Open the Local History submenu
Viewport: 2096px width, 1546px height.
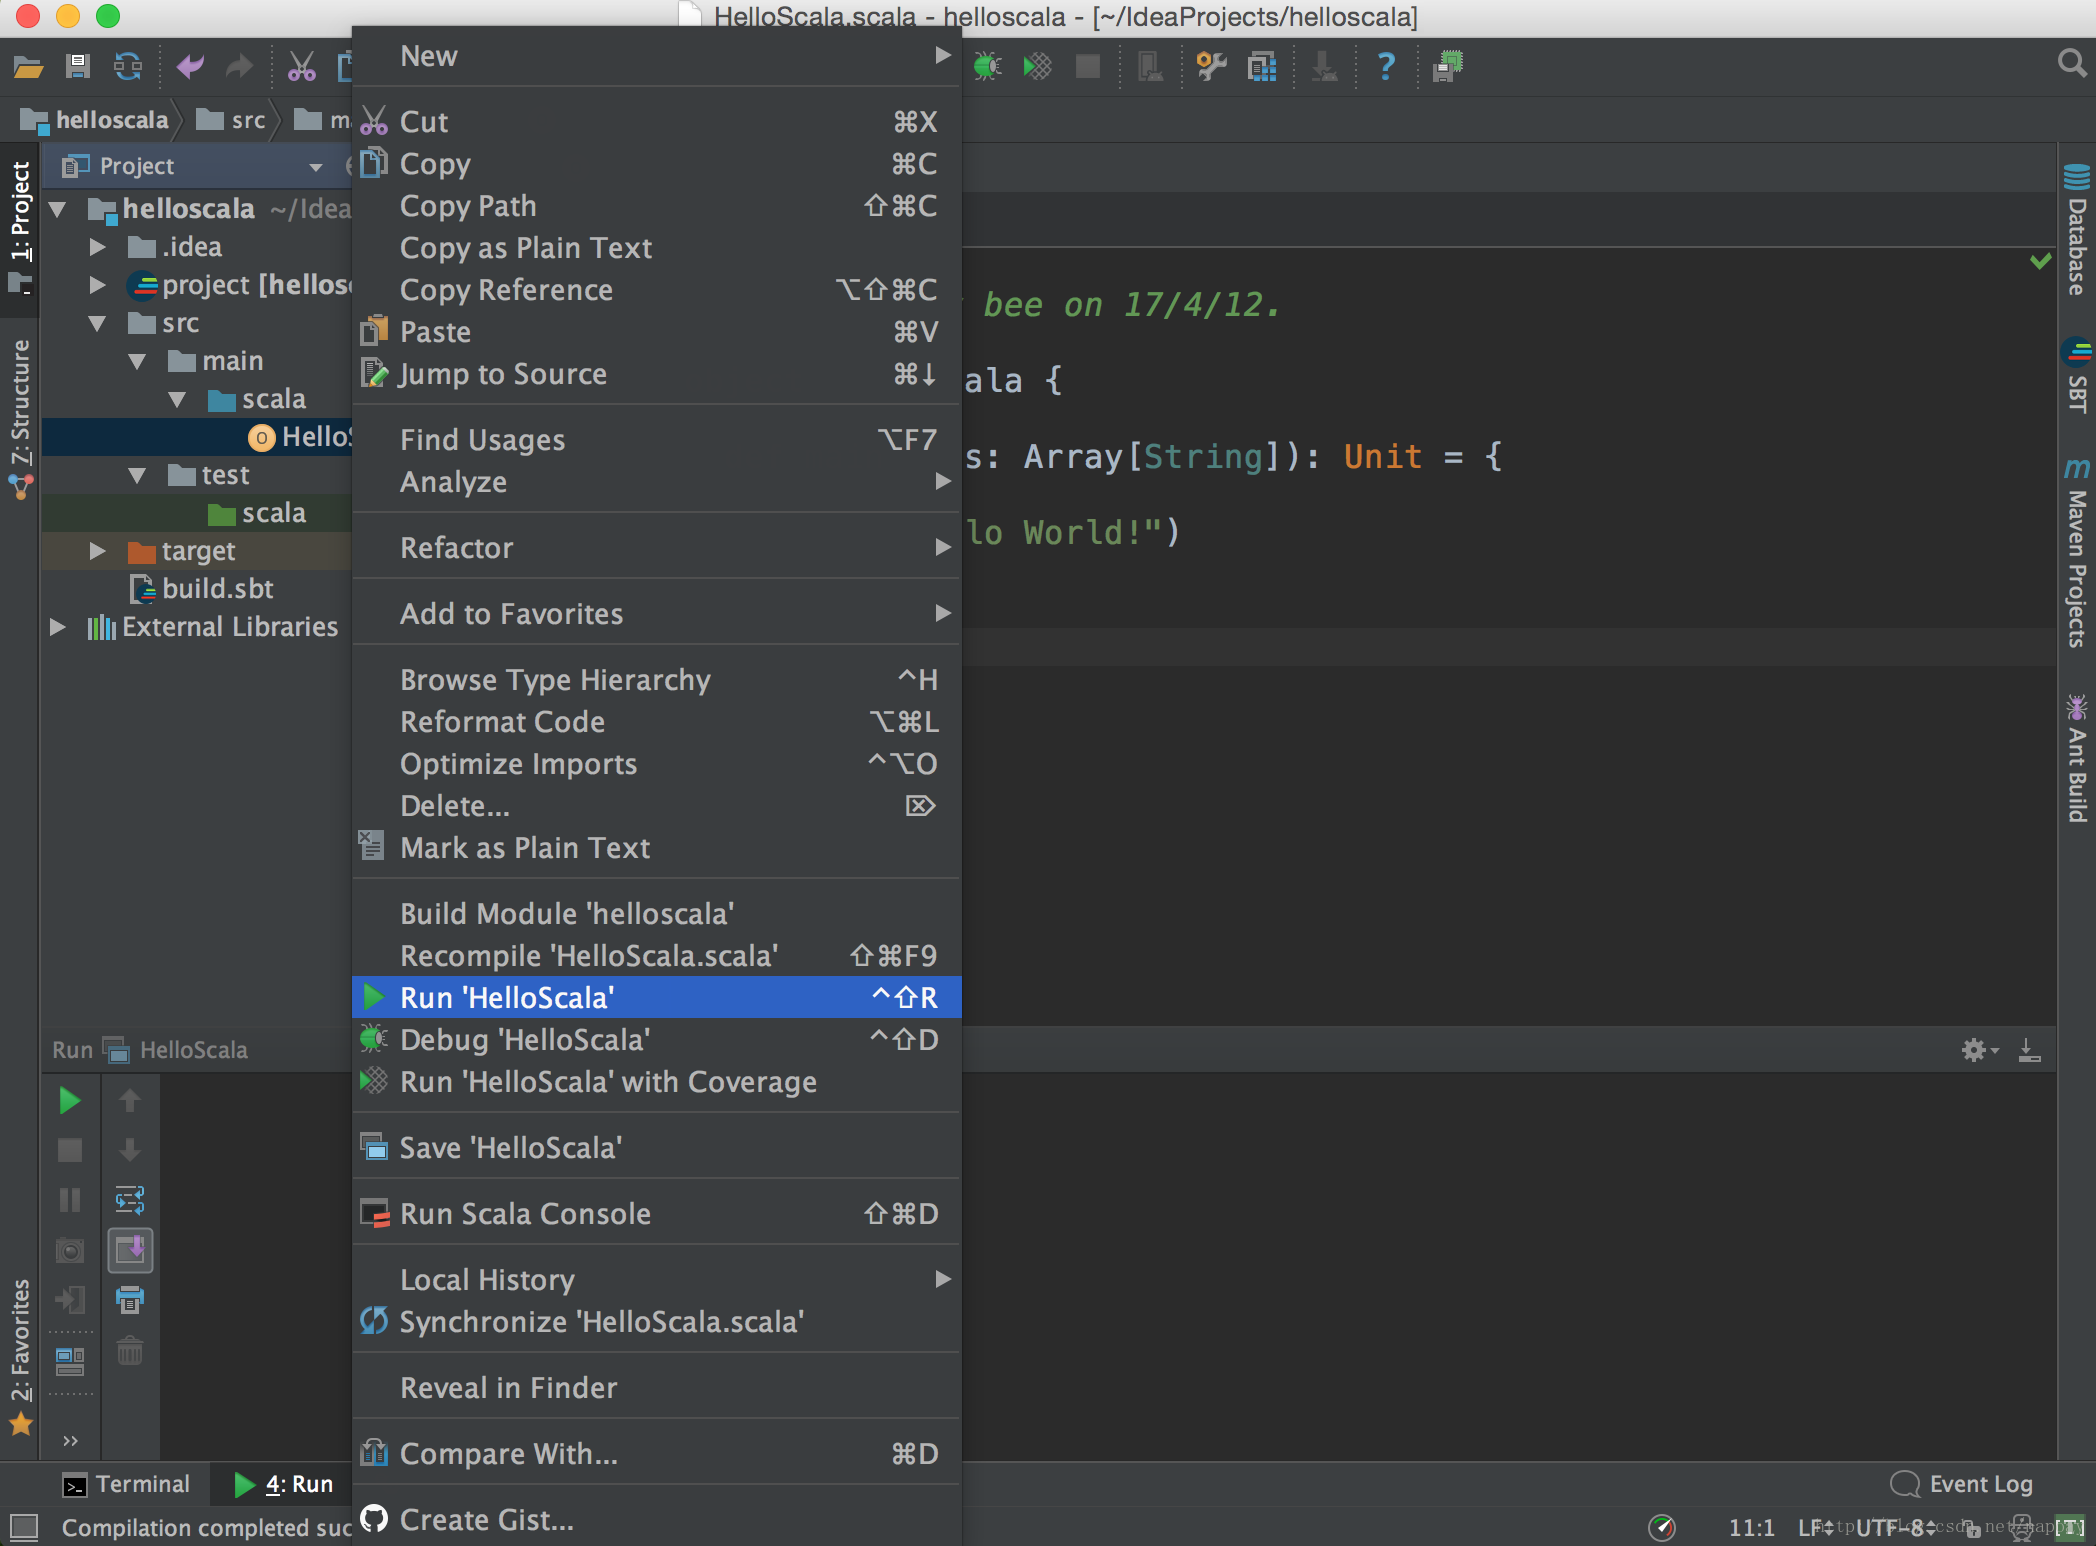click(656, 1279)
